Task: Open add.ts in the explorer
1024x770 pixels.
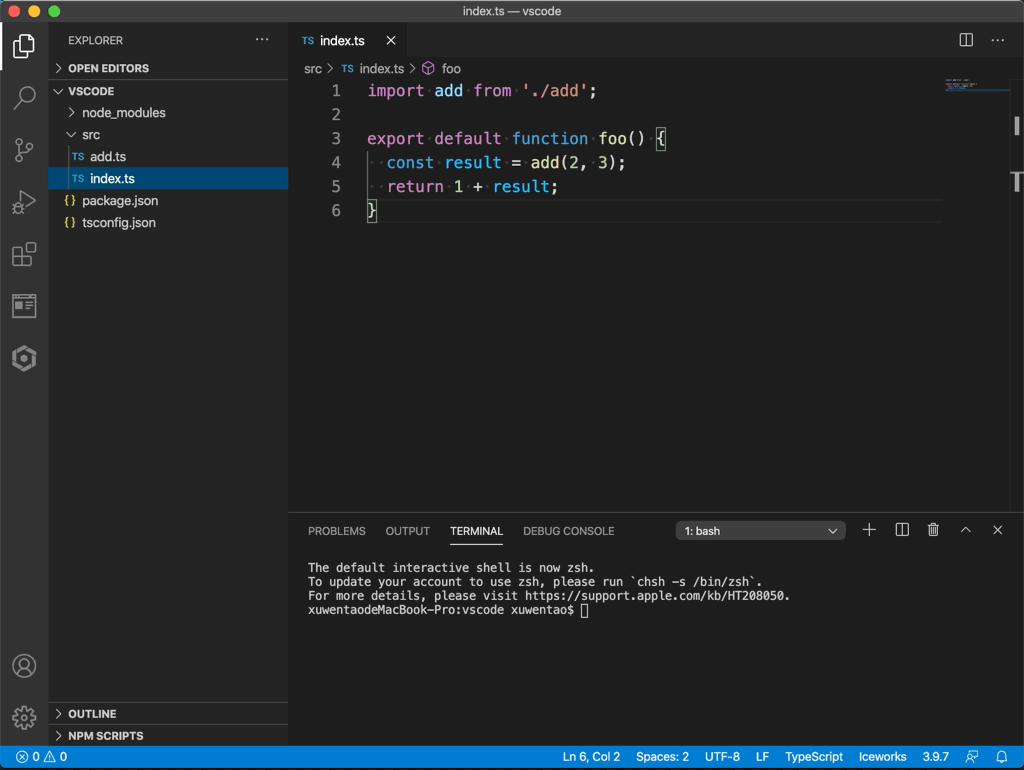Action: (x=108, y=157)
